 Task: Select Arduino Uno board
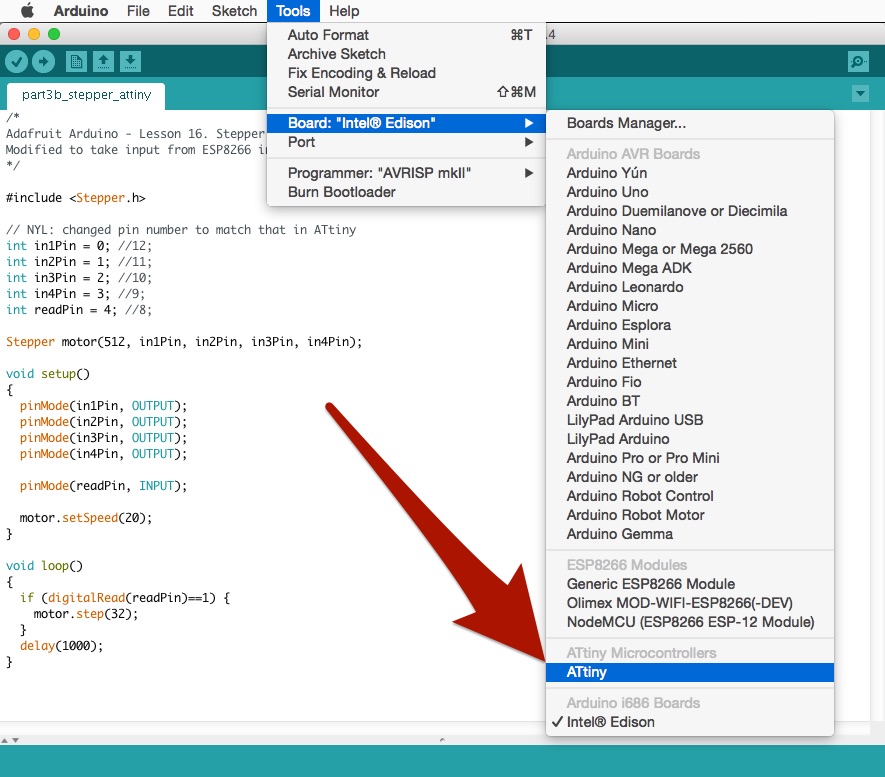(690, 192)
